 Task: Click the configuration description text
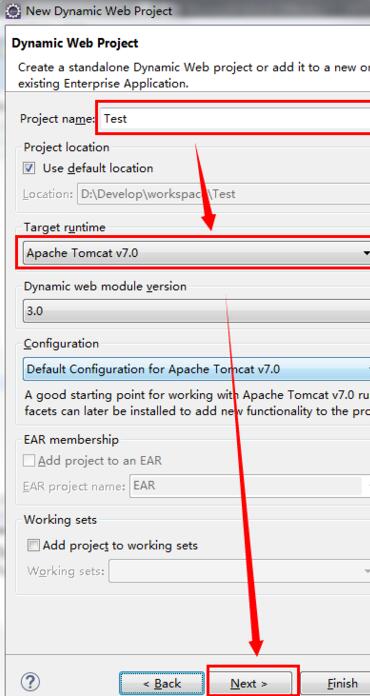click(x=197, y=403)
